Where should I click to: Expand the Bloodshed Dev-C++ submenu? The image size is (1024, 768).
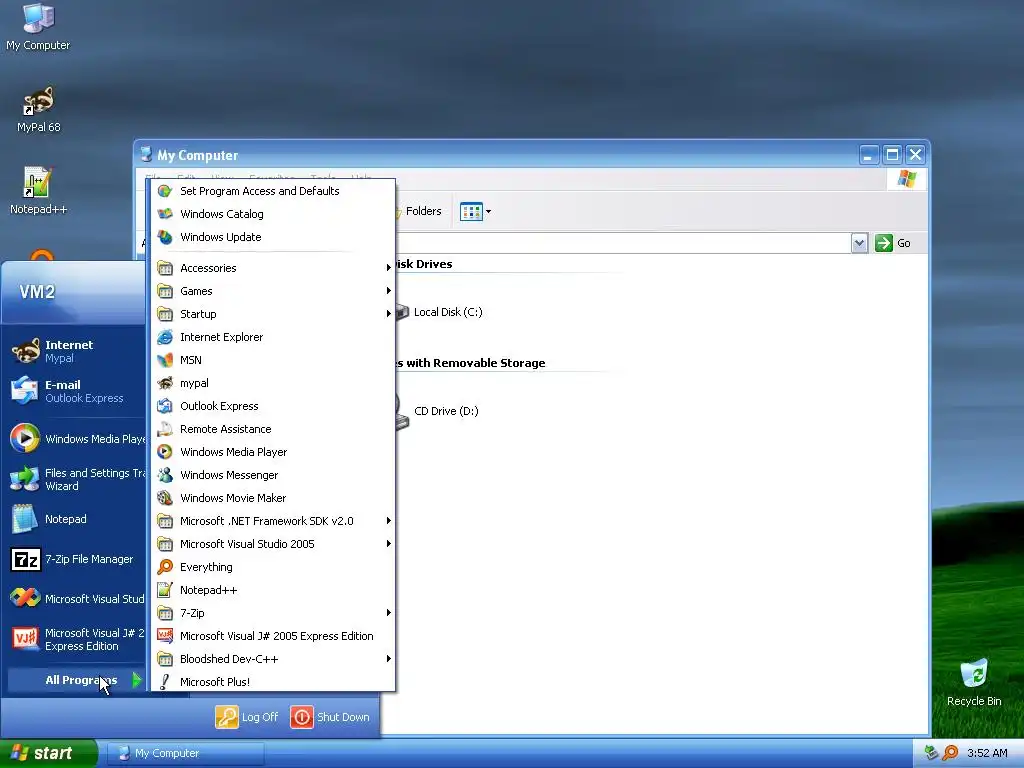pyautogui.click(x=273, y=659)
